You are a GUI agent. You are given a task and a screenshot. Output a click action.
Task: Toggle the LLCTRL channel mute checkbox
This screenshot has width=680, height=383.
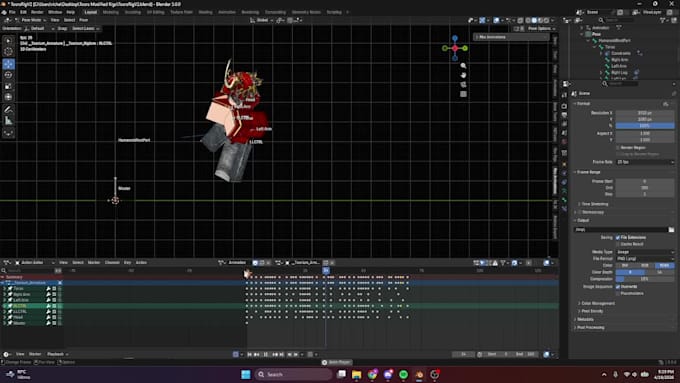(54, 311)
